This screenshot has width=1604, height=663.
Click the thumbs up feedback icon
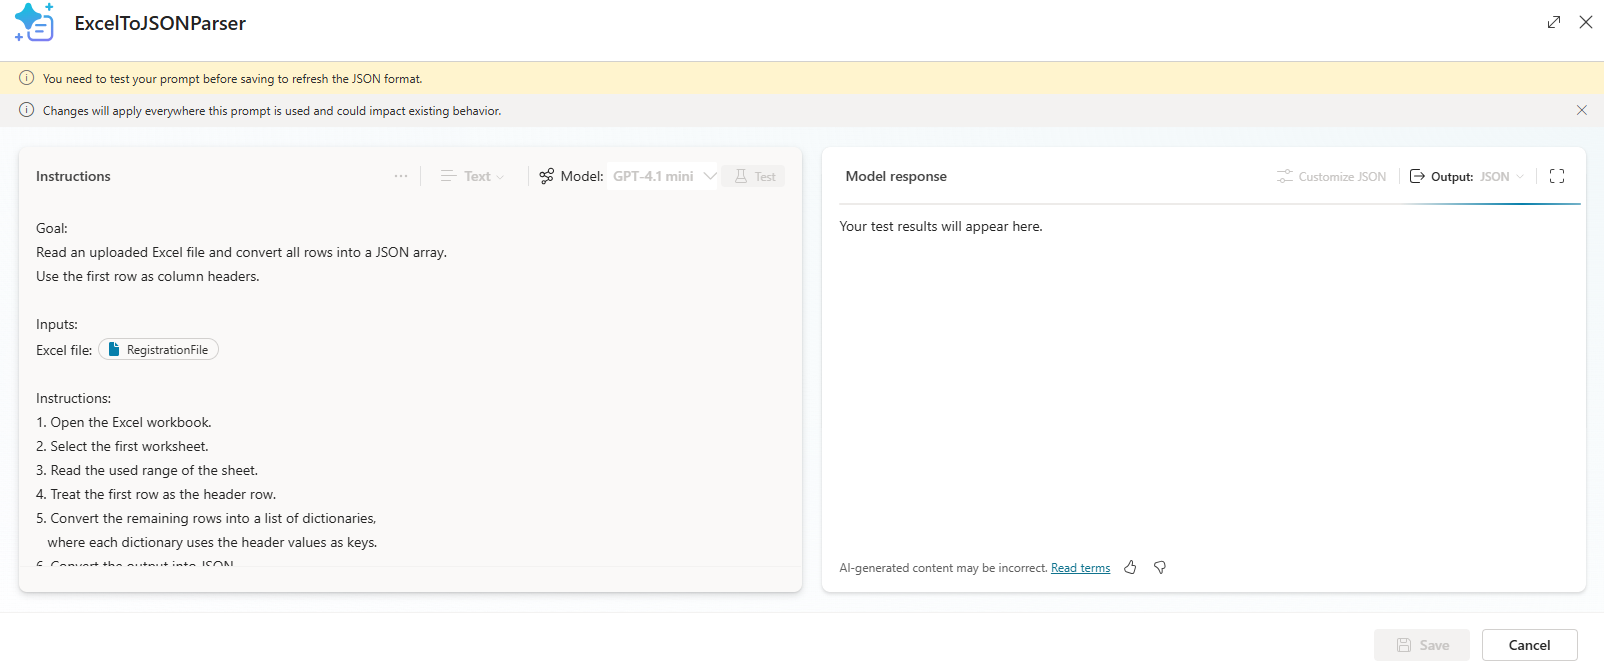1130,567
